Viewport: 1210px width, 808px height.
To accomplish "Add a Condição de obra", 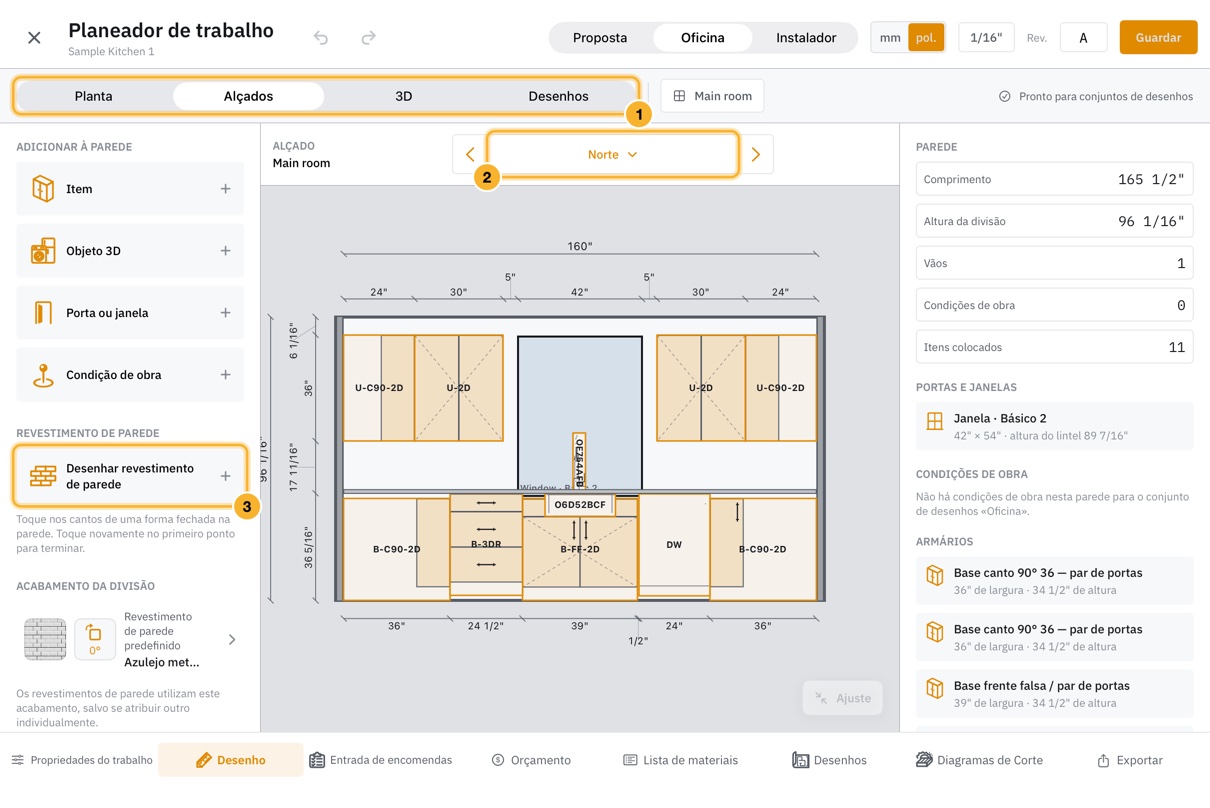I will tap(130, 375).
